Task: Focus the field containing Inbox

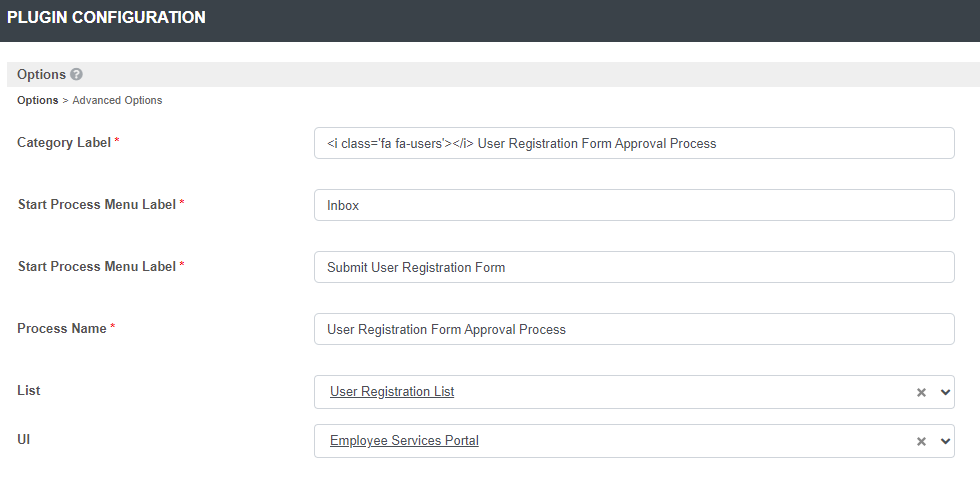Action: point(634,205)
